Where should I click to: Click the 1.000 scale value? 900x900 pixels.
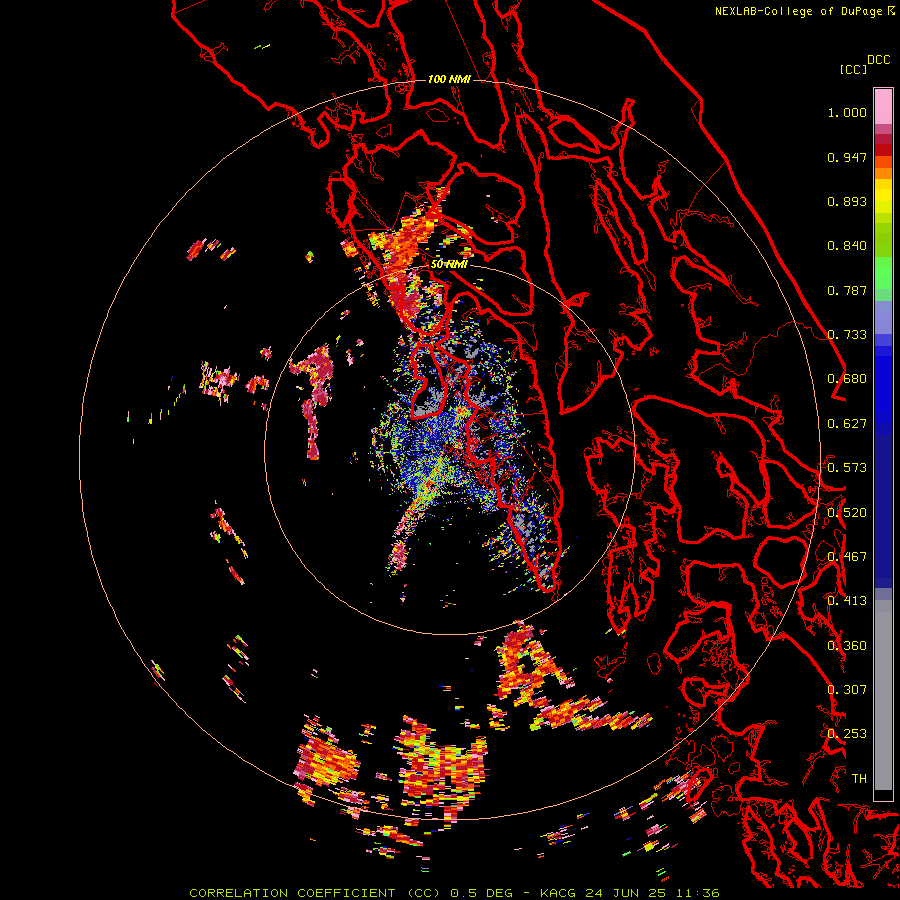(847, 112)
